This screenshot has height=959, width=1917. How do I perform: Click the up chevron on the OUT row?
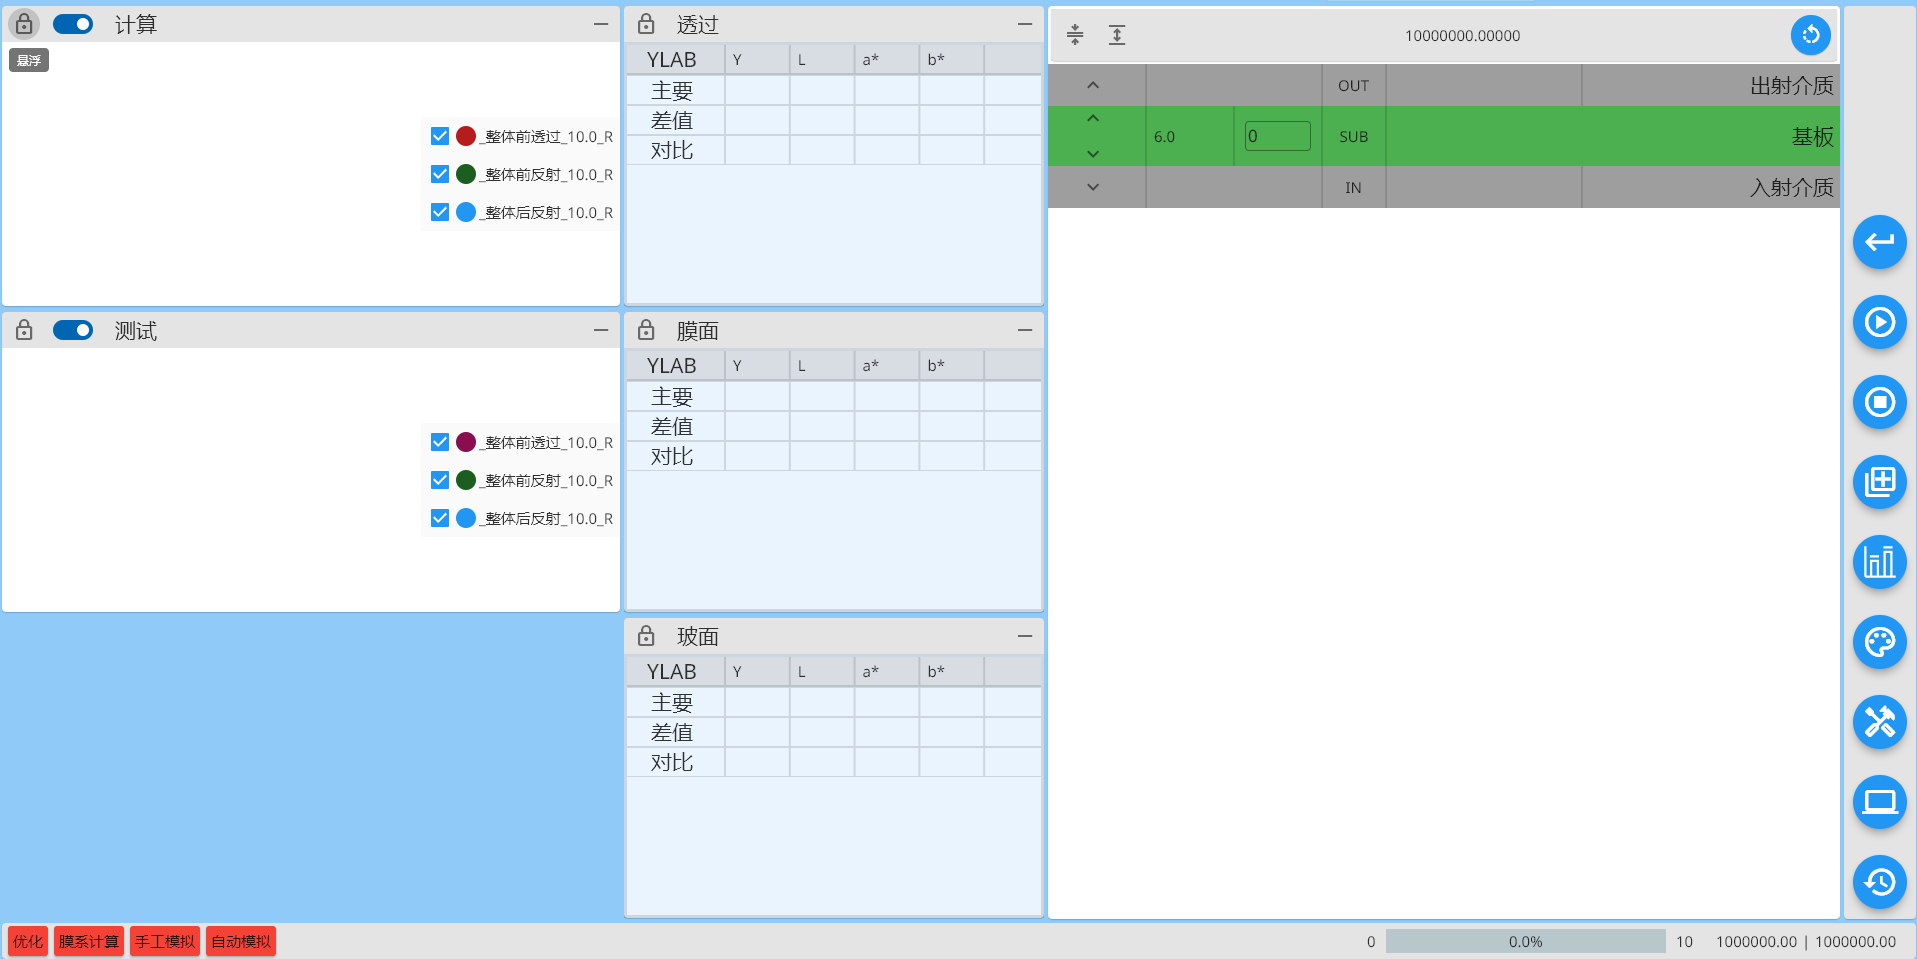click(x=1093, y=85)
